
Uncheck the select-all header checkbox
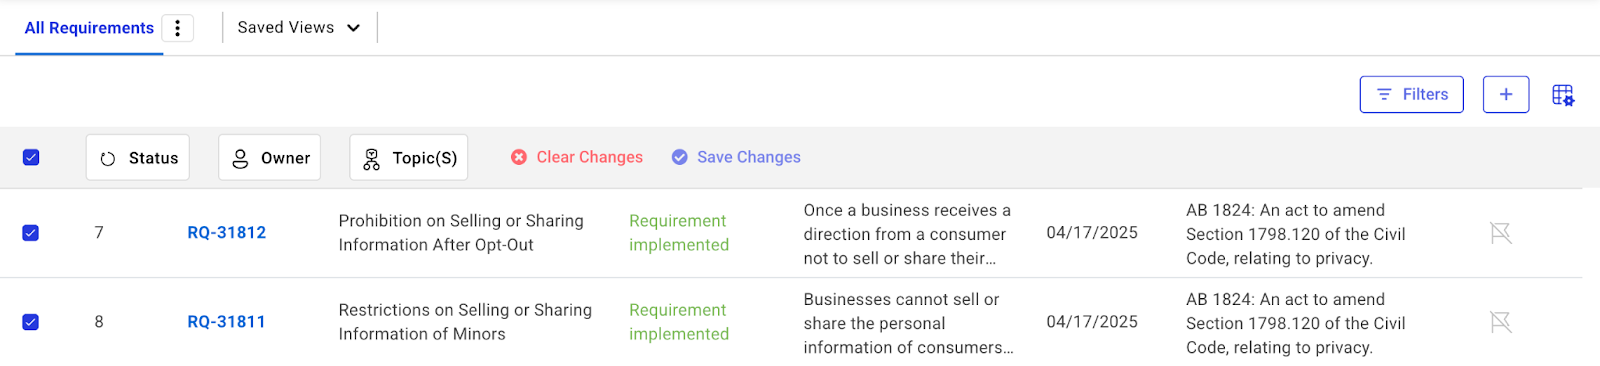coord(31,157)
